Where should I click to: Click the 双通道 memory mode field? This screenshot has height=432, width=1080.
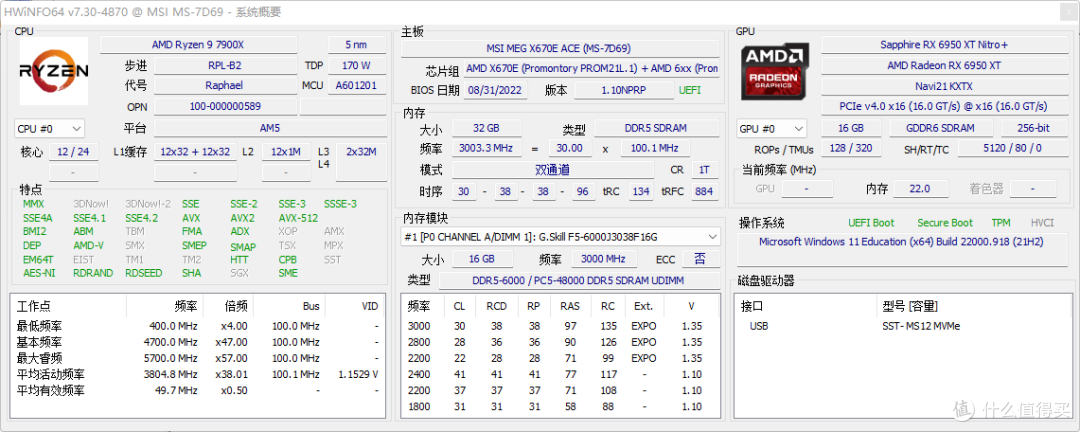tap(552, 169)
